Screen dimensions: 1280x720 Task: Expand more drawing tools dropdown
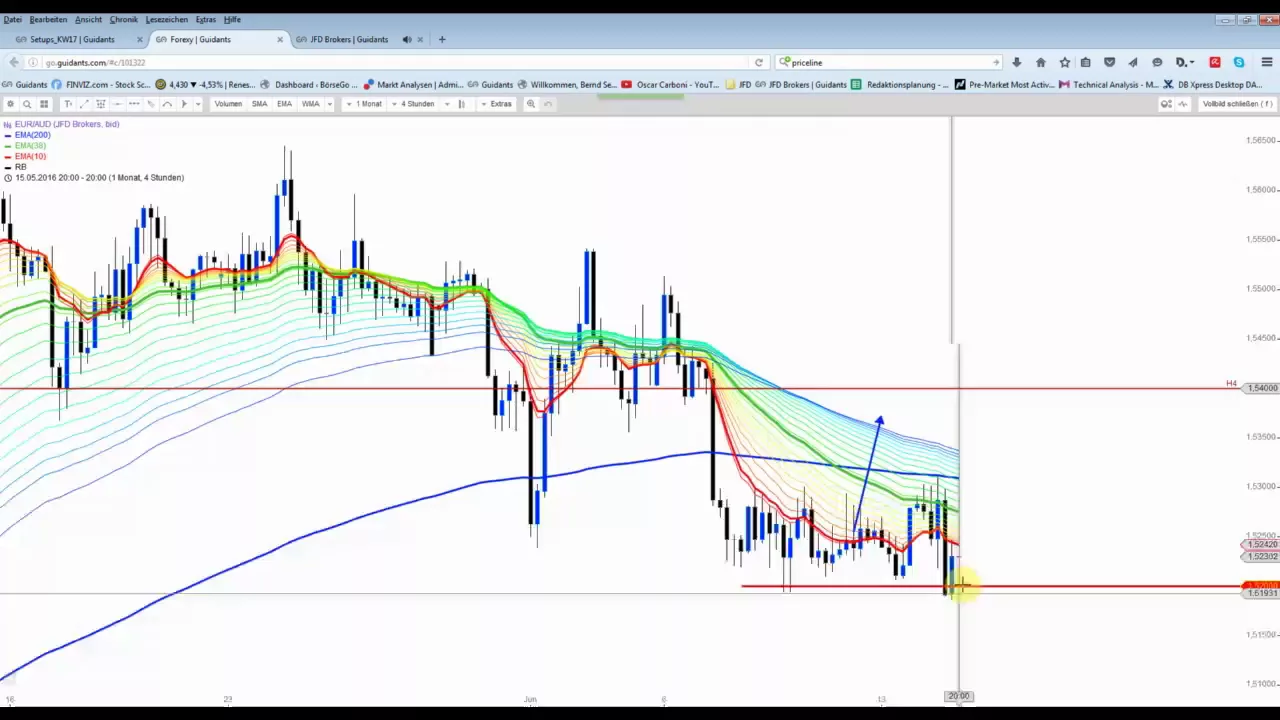pyautogui.click(x=198, y=104)
